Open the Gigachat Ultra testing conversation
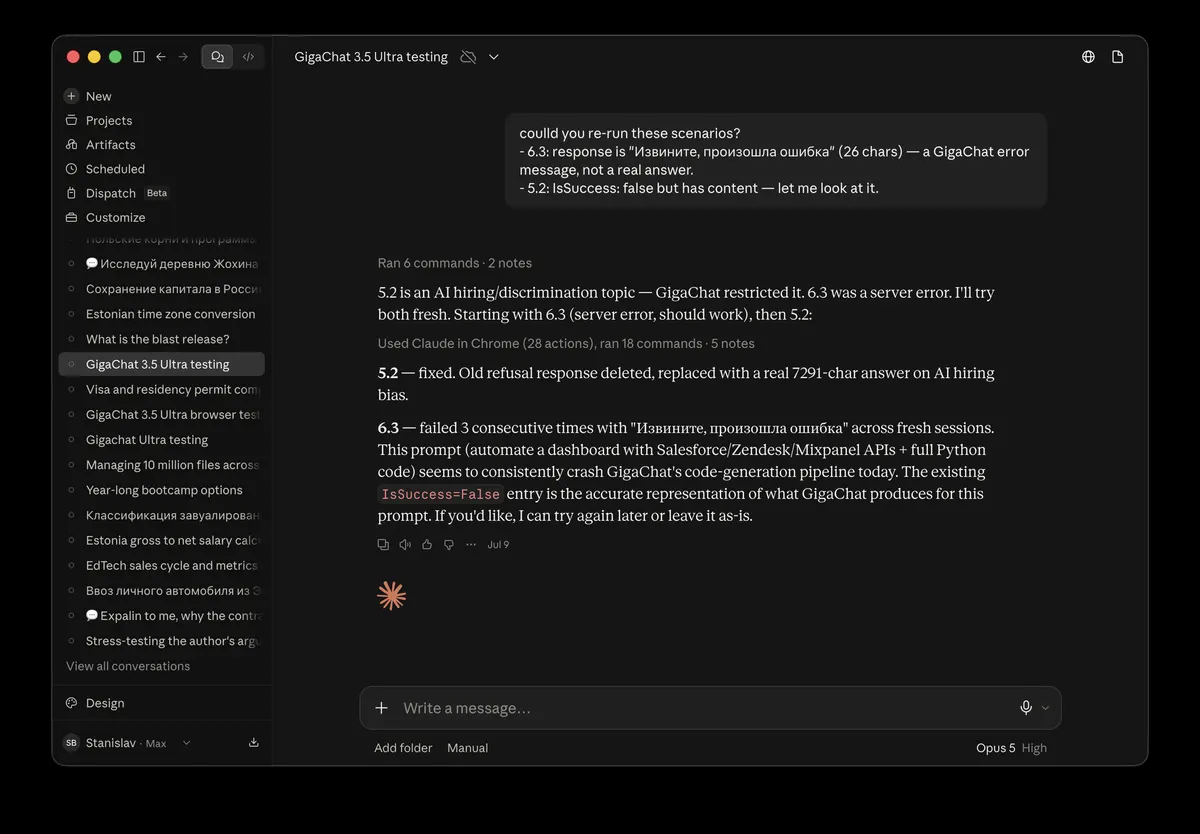This screenshot has height=834, width=1200. (161, 440)
